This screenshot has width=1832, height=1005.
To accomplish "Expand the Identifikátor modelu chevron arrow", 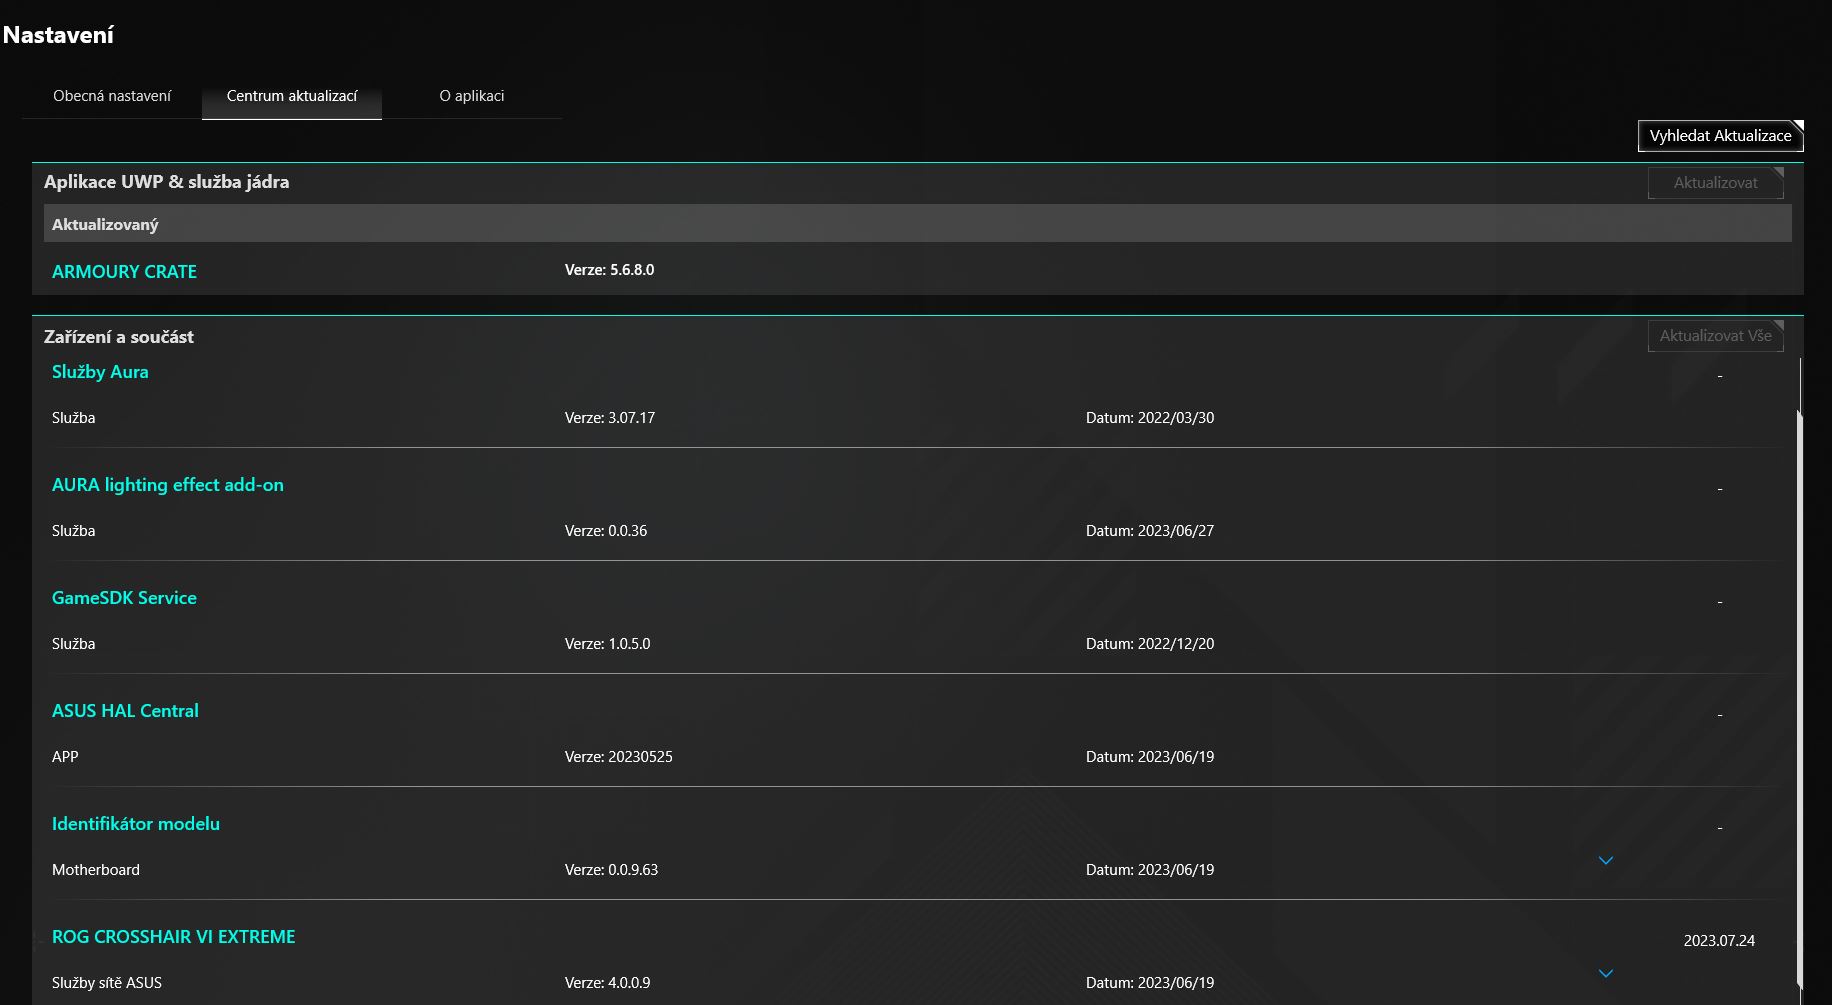I will pyautogui.click(x=1606, y=861).
